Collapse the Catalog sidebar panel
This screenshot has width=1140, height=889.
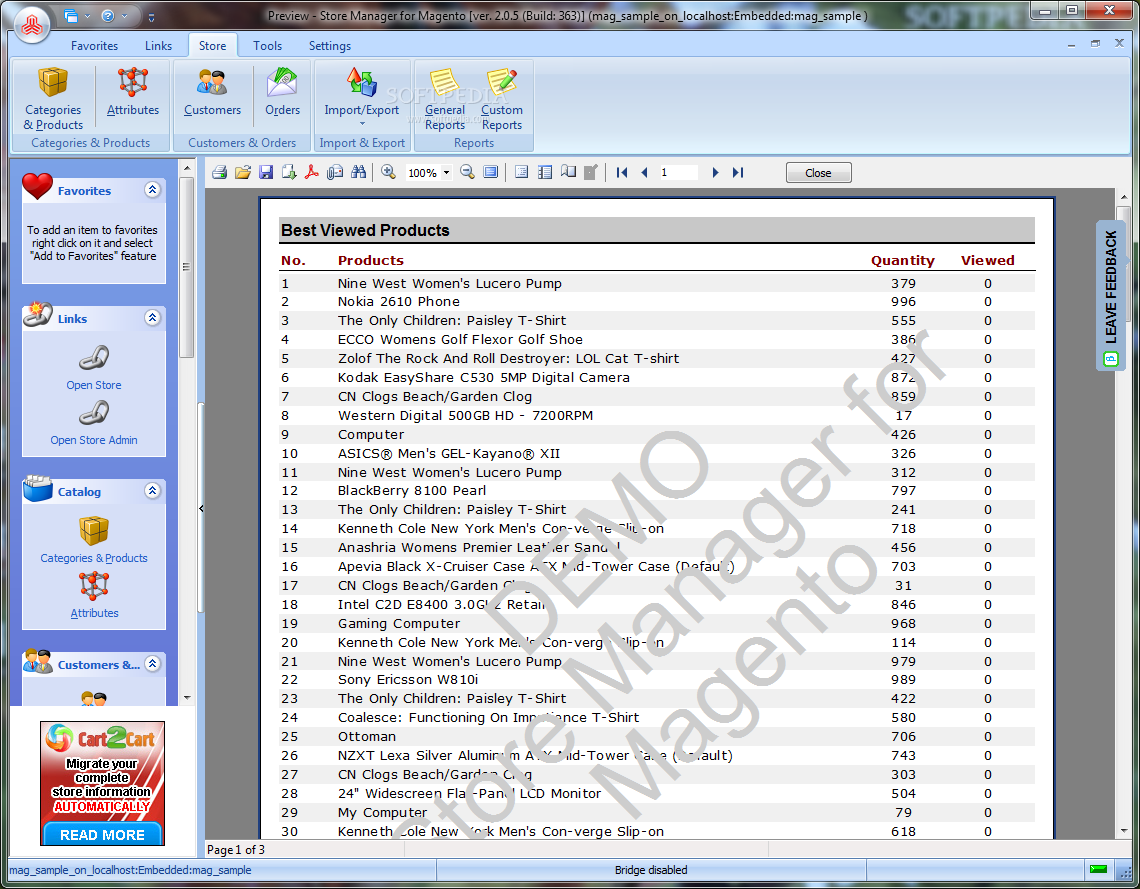click(x=152, y=491)
